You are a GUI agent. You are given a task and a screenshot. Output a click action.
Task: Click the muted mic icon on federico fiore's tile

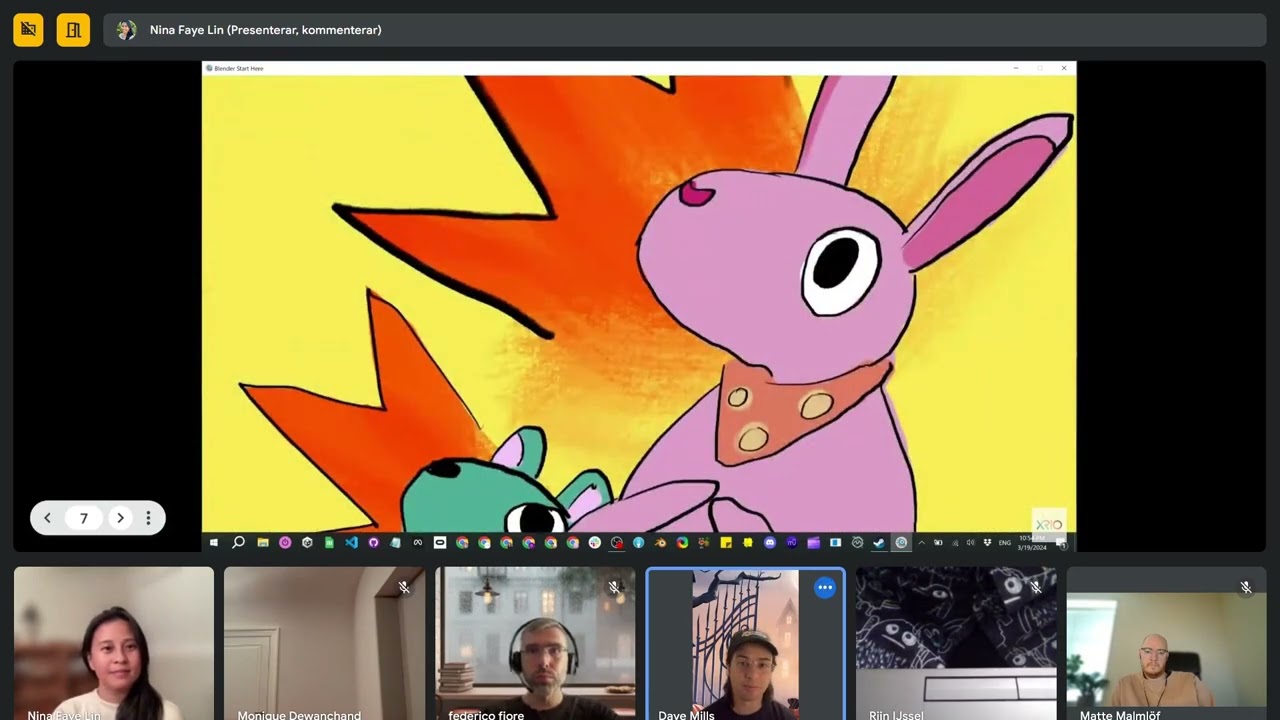click(x=615, y=588)
